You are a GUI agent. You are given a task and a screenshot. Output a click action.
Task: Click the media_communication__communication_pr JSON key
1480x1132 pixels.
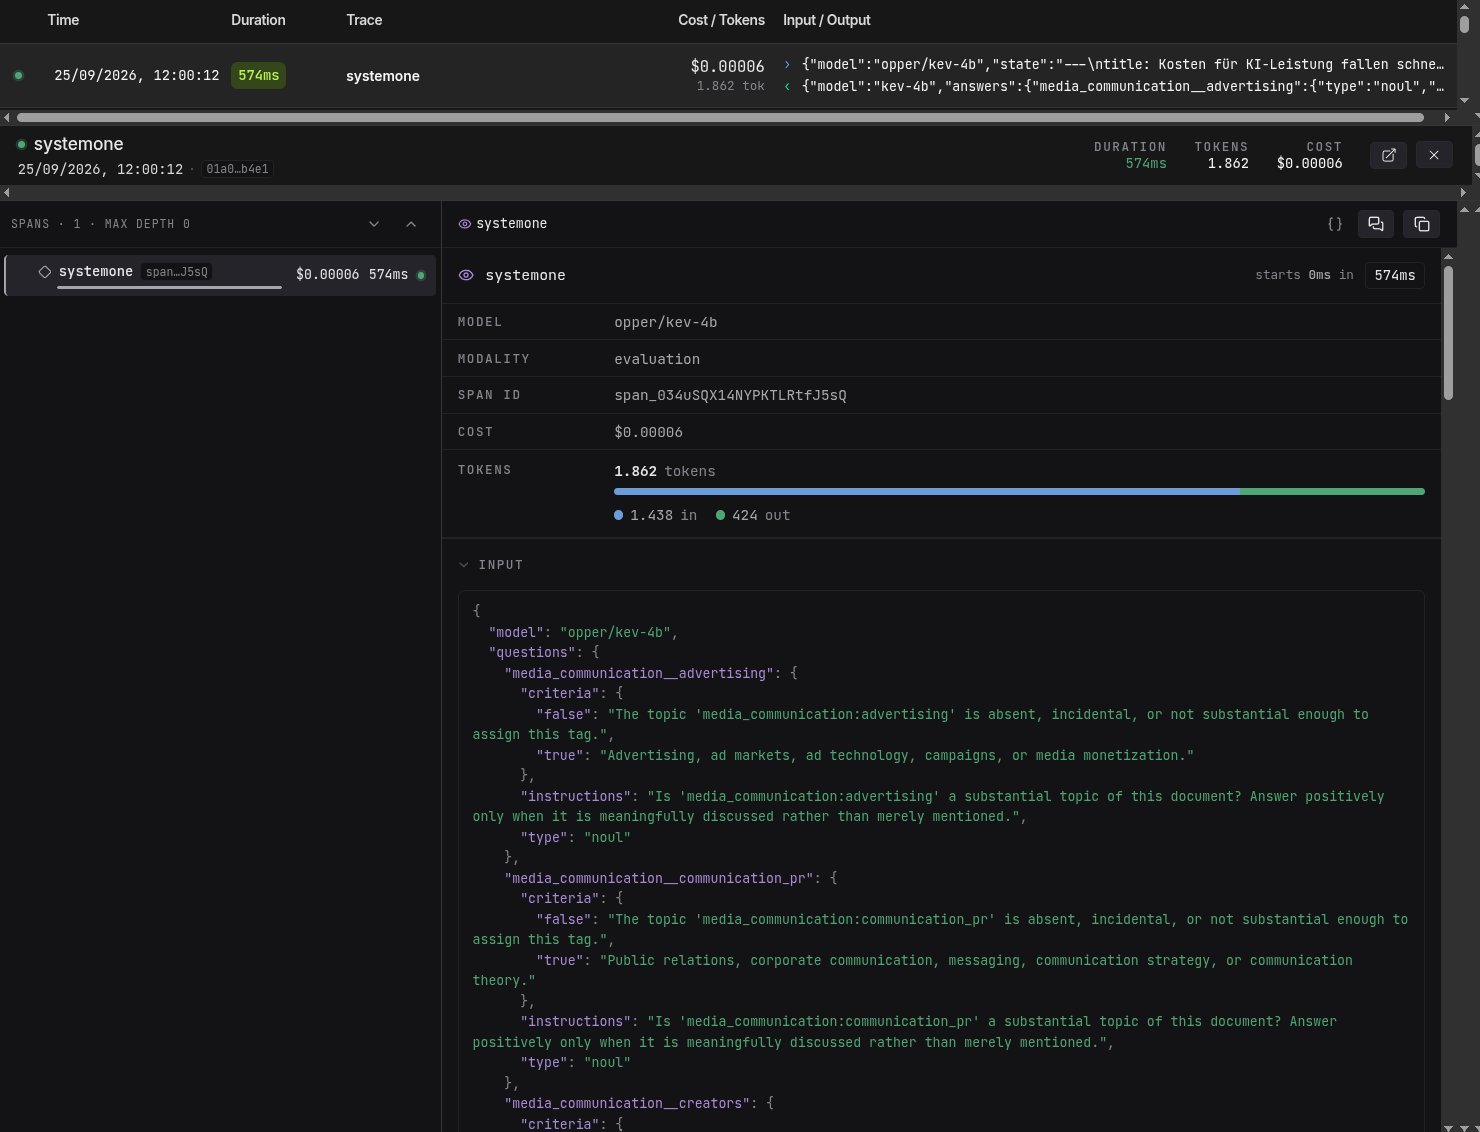[658, 878]
